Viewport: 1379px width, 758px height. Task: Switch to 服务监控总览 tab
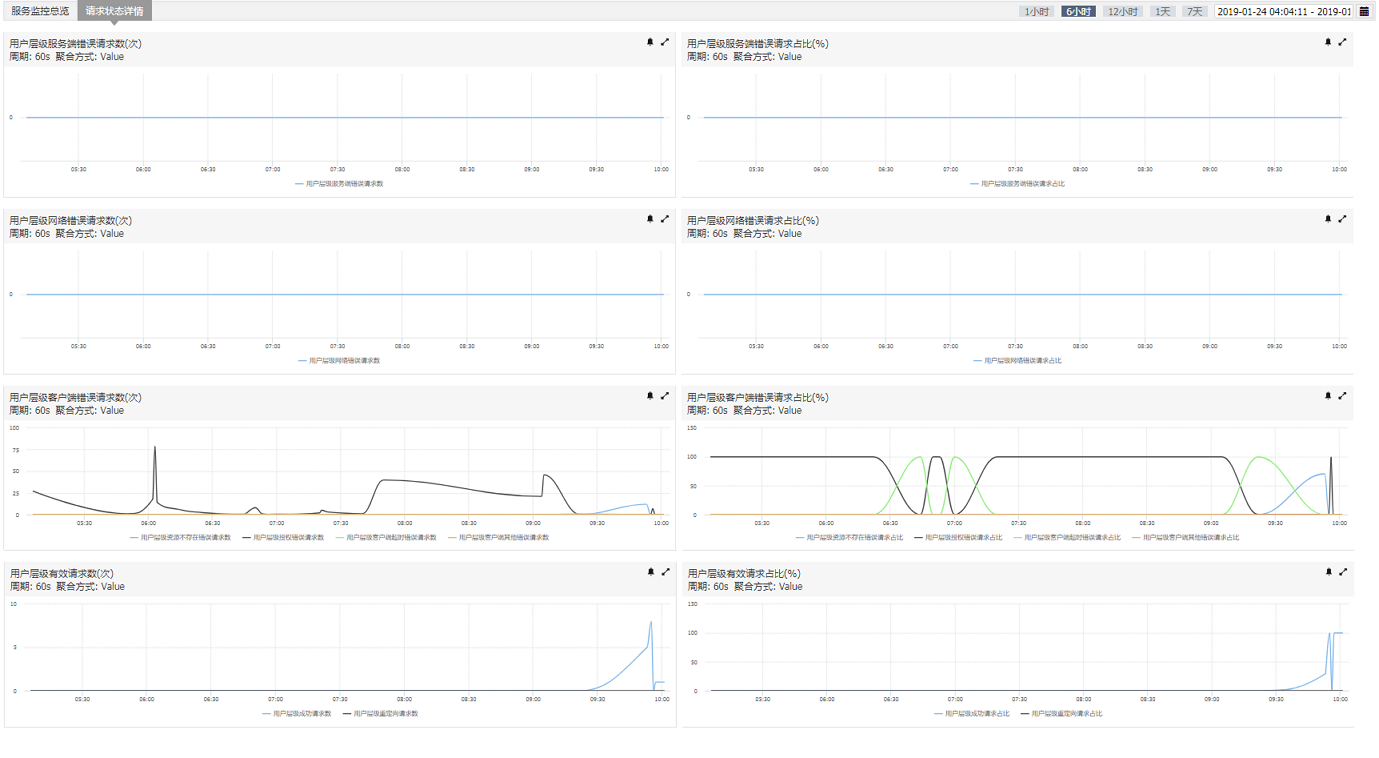click(x=40, y=11)
